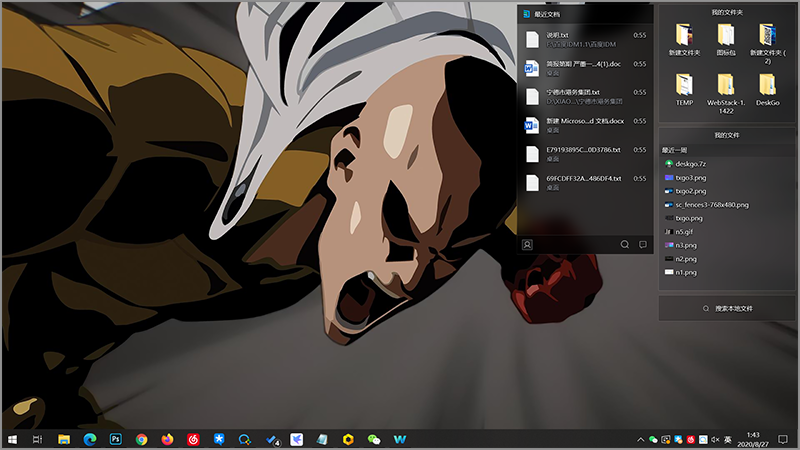The width and height of the screenshot is (800, 450).
Task: Open deskgo.7z in the file list
Action: coord(692,163)
